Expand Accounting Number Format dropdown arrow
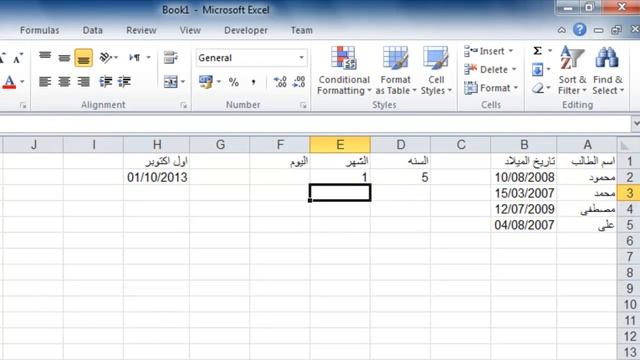Screen dimensions: 640x360 point(218,82)
